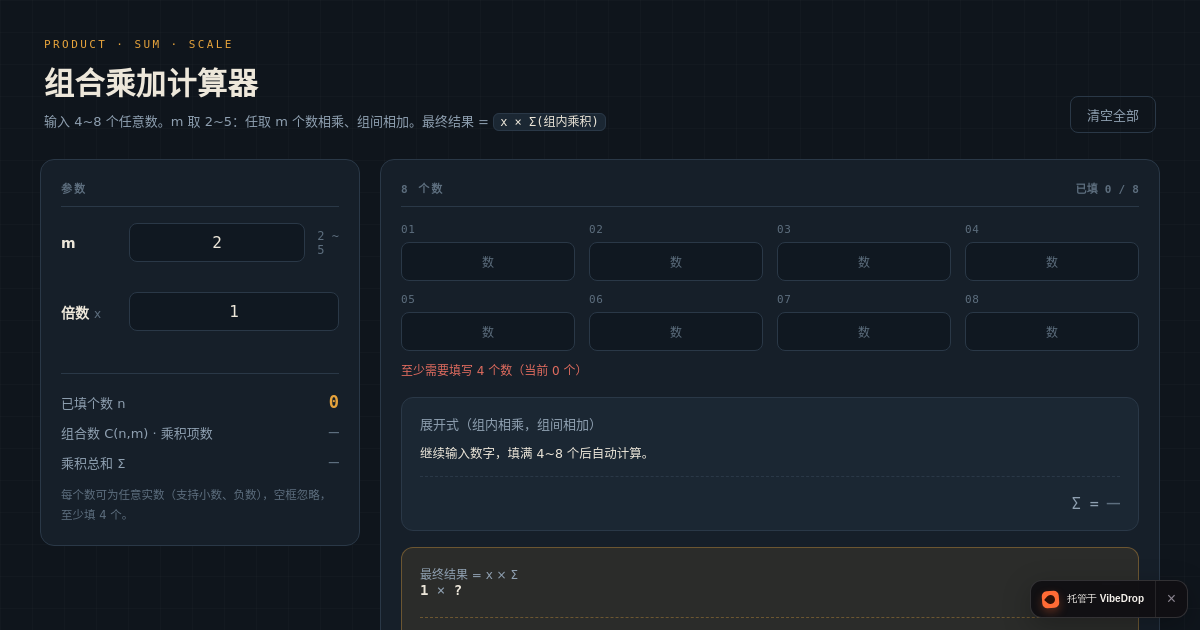Click the Σ = — result text

pyautogui.click(x=1095, y=503)
